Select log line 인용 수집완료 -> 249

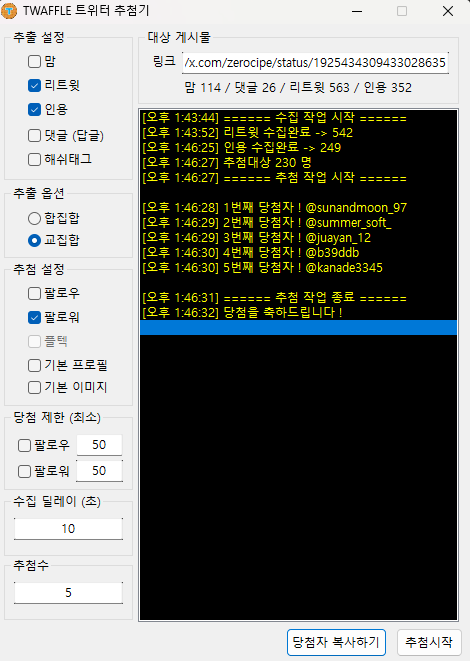pos(298,148)
